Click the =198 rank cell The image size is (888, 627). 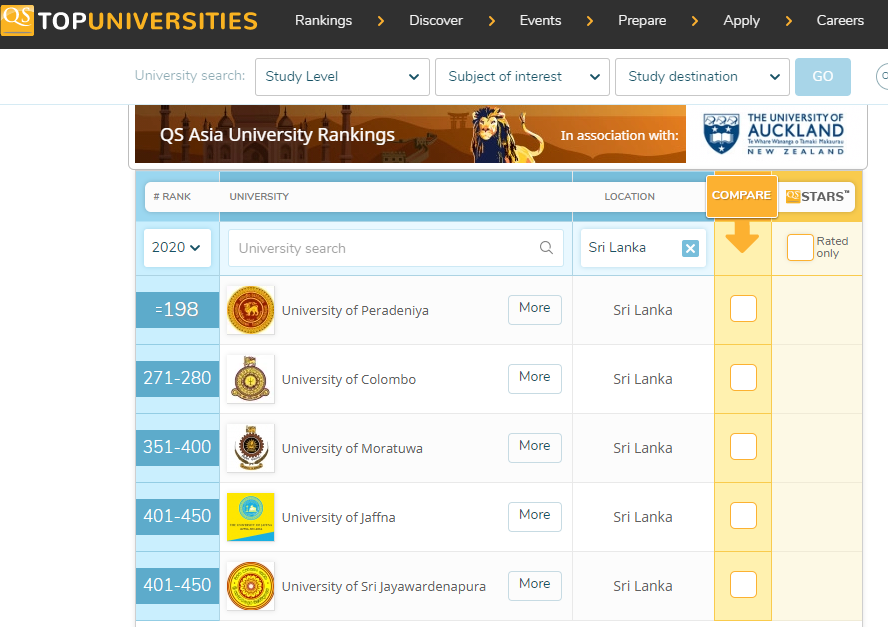tap(177, 310)
